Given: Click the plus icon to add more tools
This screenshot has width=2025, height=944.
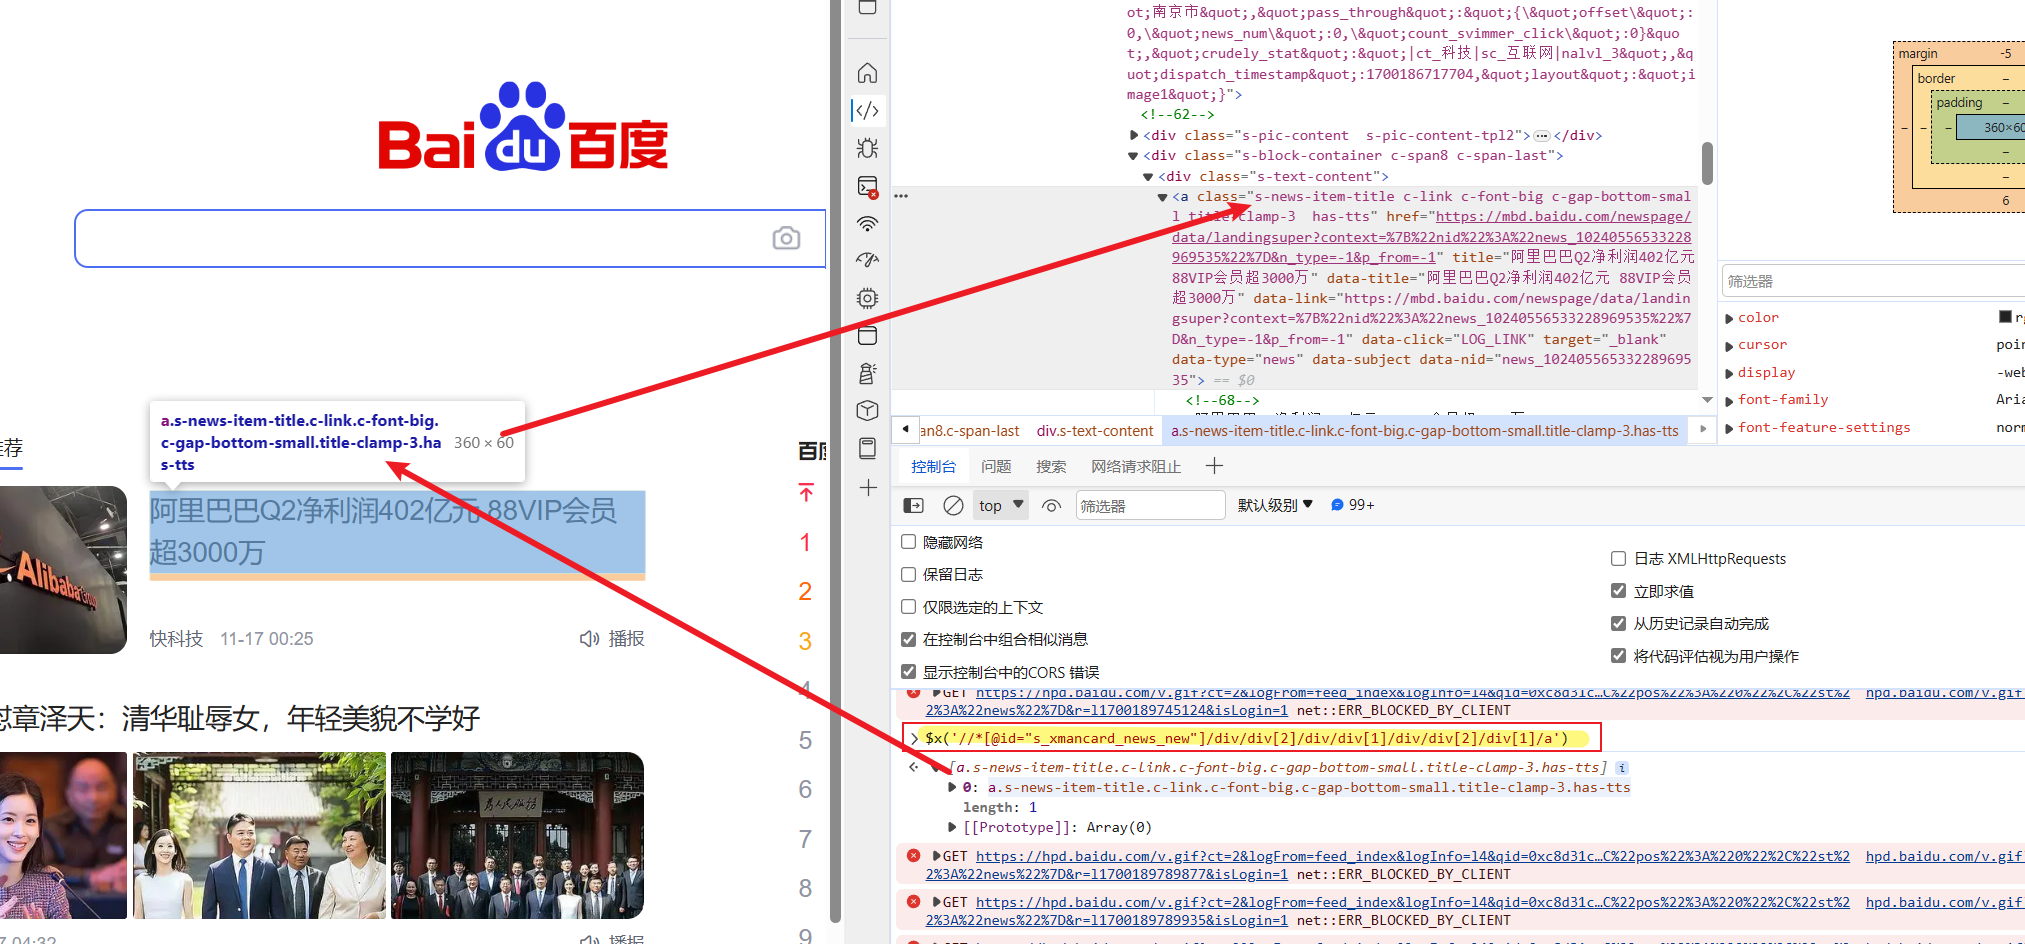Looking at the screenshot, I should 868,488.
